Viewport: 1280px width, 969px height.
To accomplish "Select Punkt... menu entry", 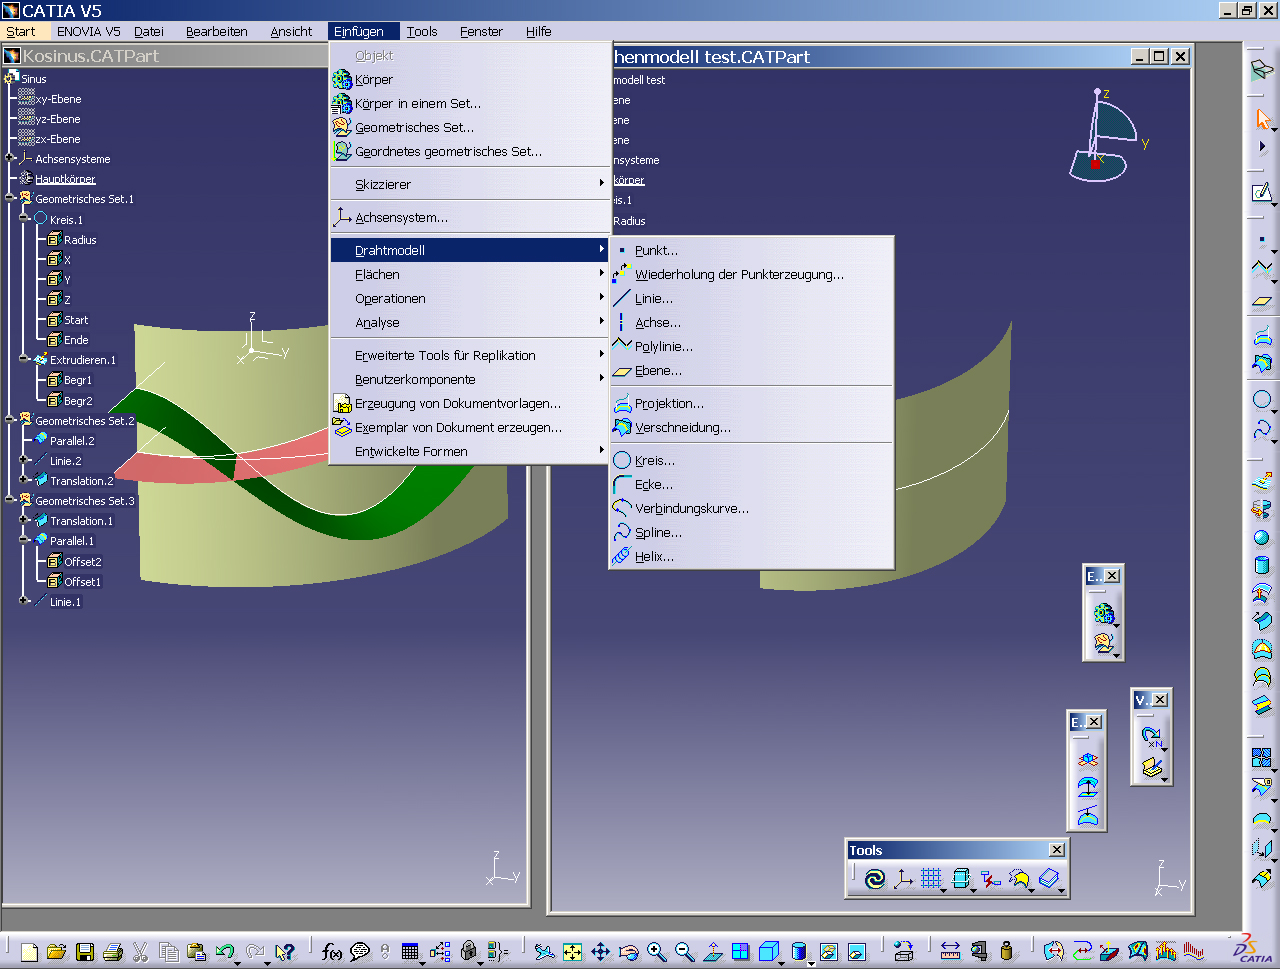I will click(751, 250).
